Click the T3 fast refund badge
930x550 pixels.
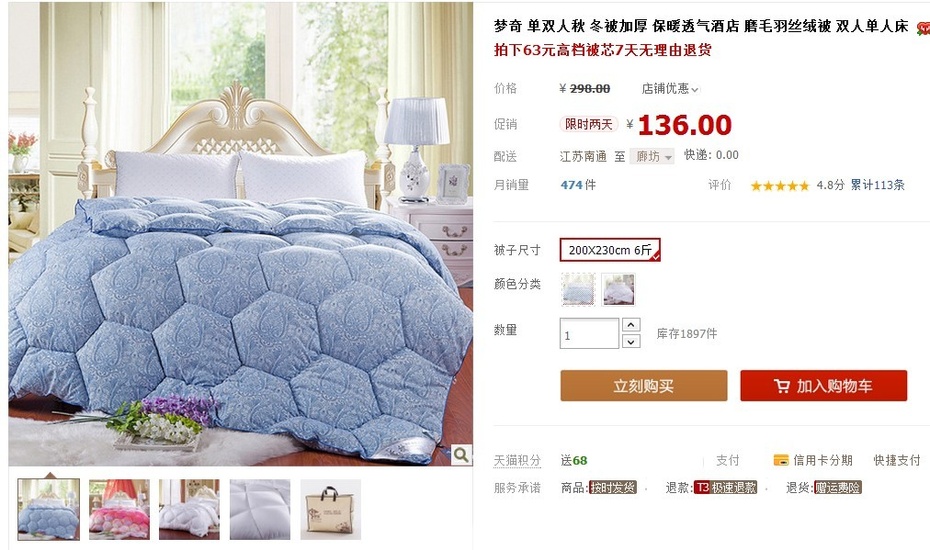click(x=725, y=488)
